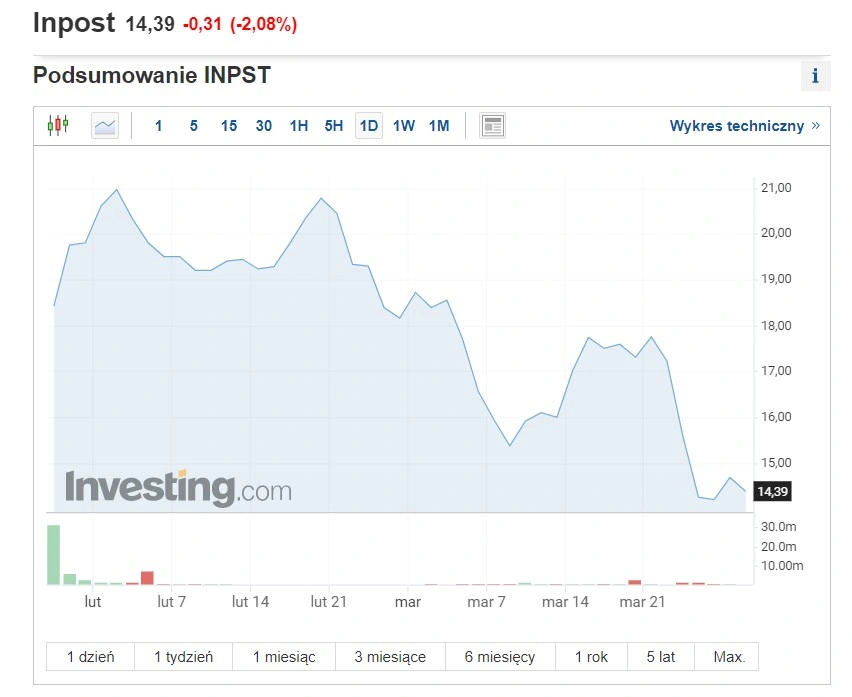Click the tallest green volume bar
The width and height of the screenshot is (852, 697).
point(53,555)
